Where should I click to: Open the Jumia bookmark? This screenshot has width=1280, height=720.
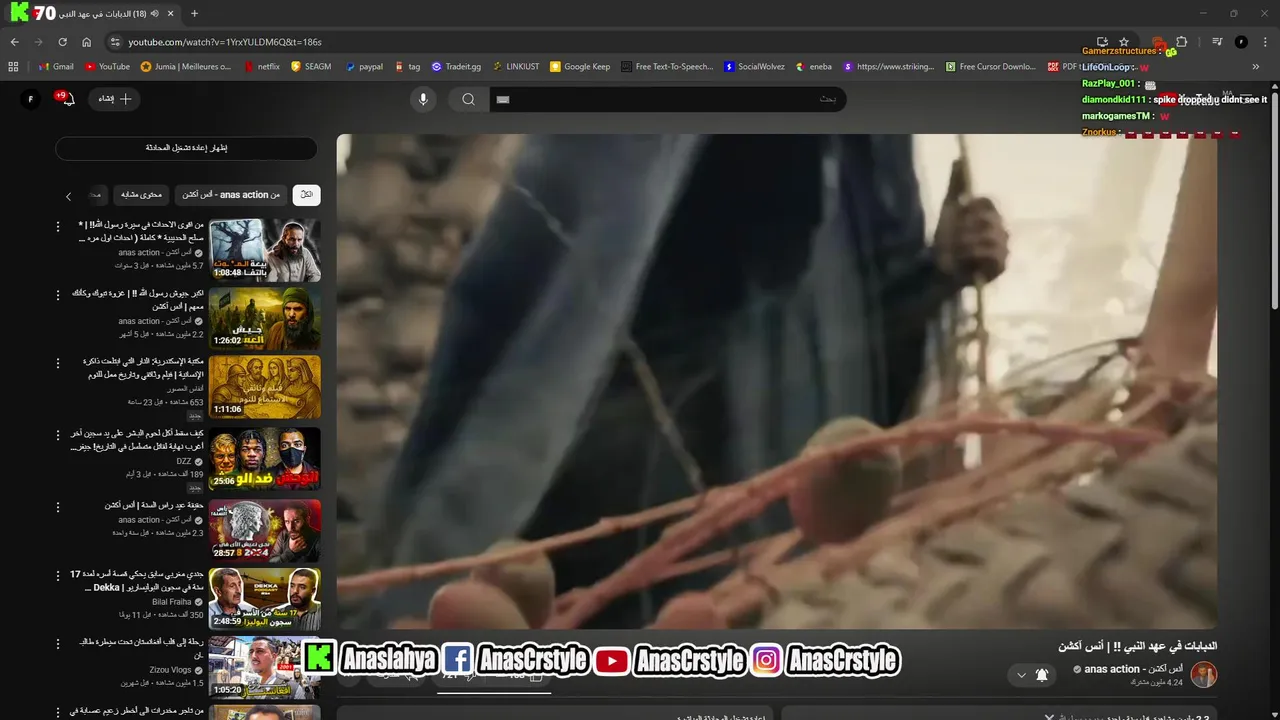[x=186, y=67]
